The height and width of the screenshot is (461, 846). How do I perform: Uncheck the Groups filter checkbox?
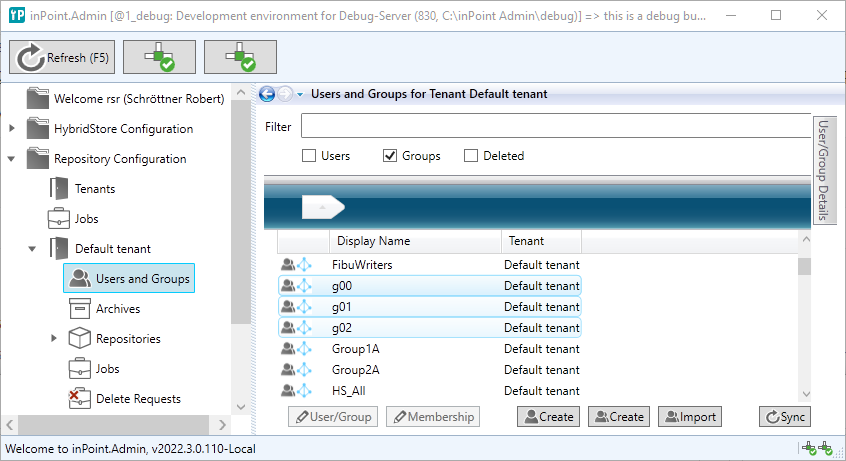(x=391, y=156)
